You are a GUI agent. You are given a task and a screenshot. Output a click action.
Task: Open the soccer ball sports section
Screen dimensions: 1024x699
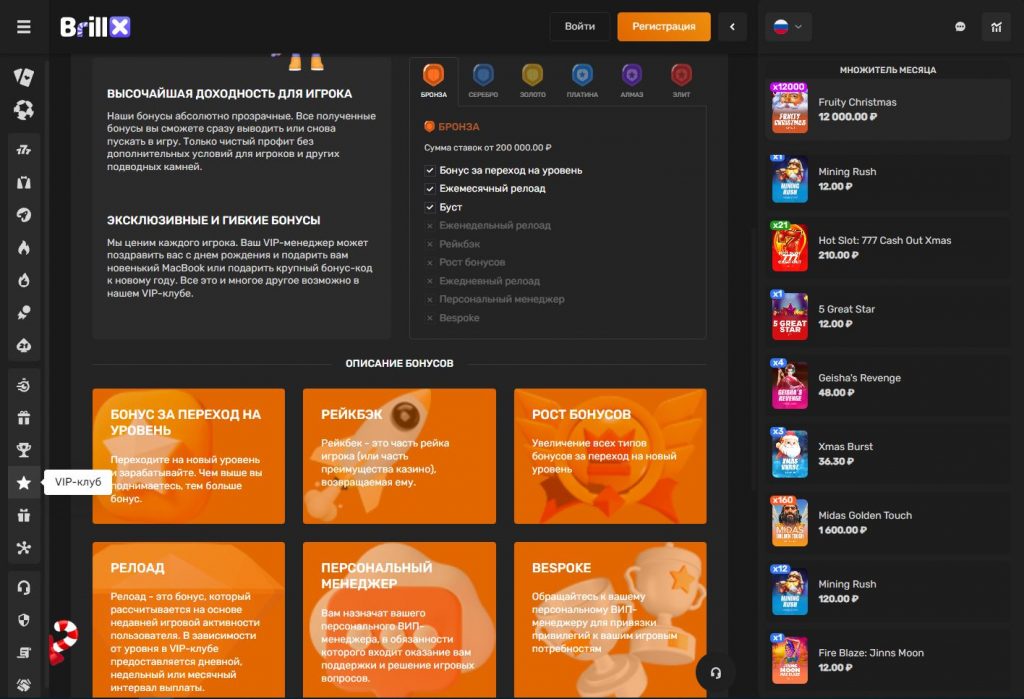(x=24, y=110)
